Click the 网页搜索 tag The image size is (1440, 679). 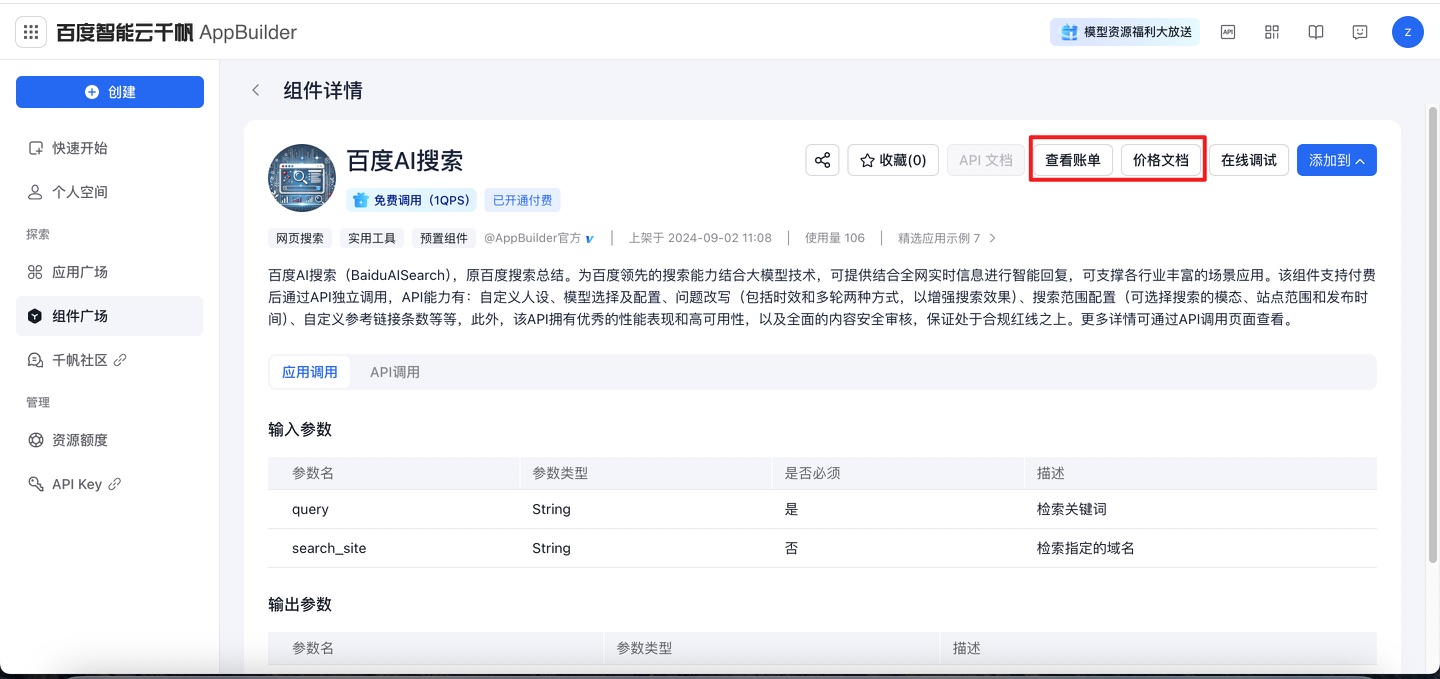300,238
